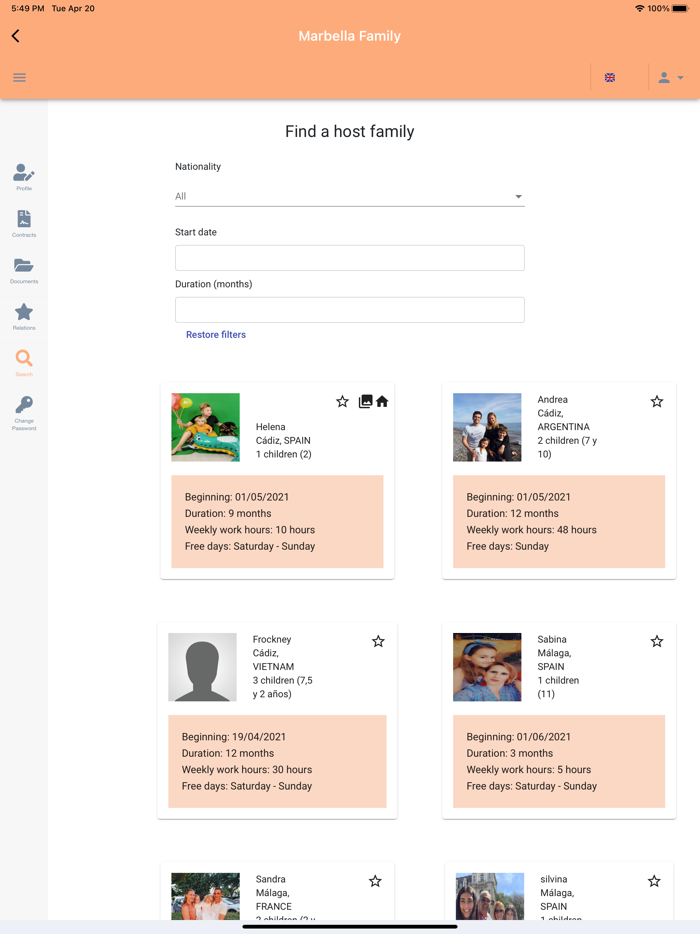Click the name Sabina

click(x=552, y=639)
